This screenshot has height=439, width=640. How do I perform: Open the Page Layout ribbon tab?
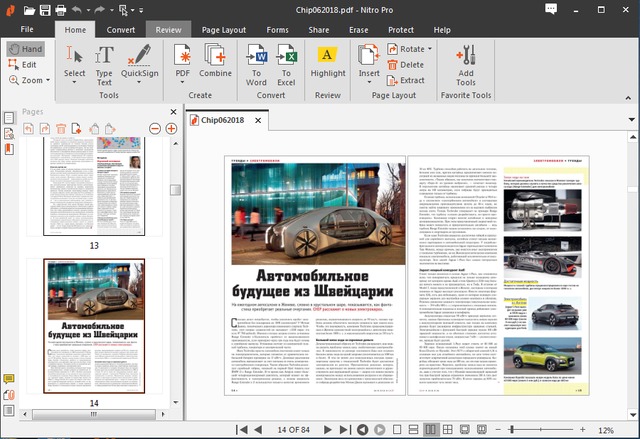pyautogui.click(x=225, y=30)
